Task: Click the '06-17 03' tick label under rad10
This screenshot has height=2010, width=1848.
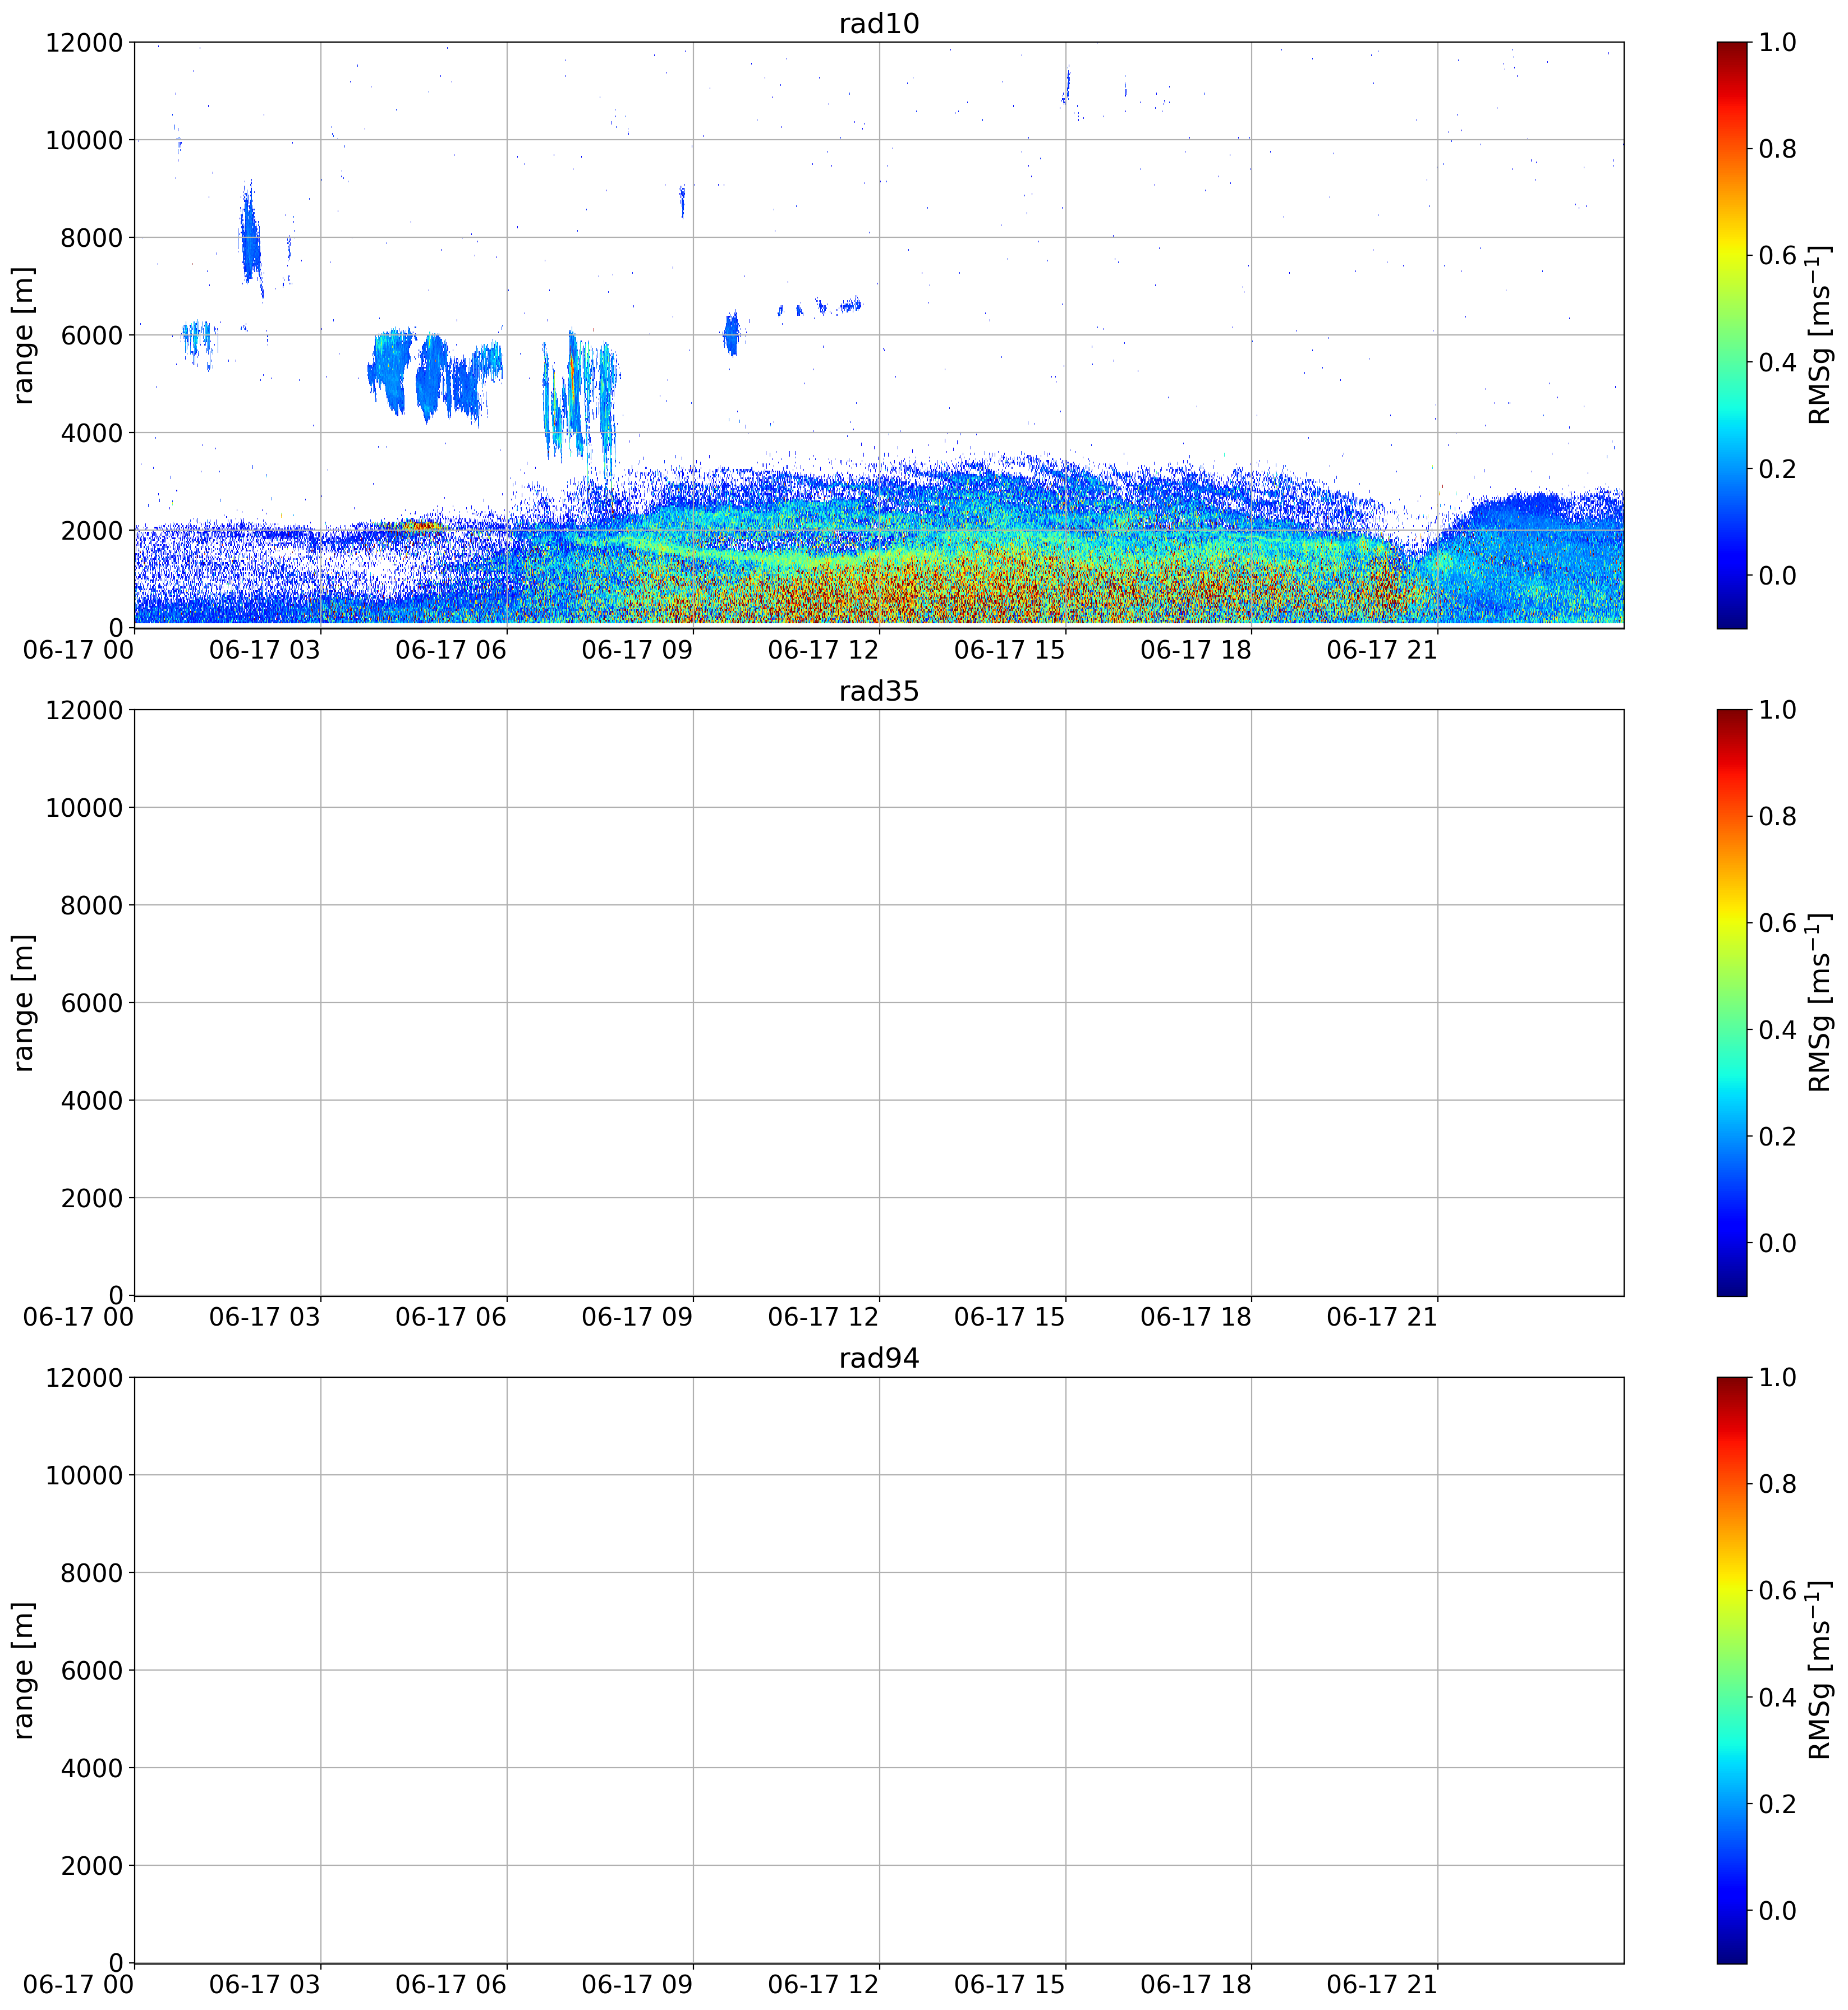Action: point(265,650)
